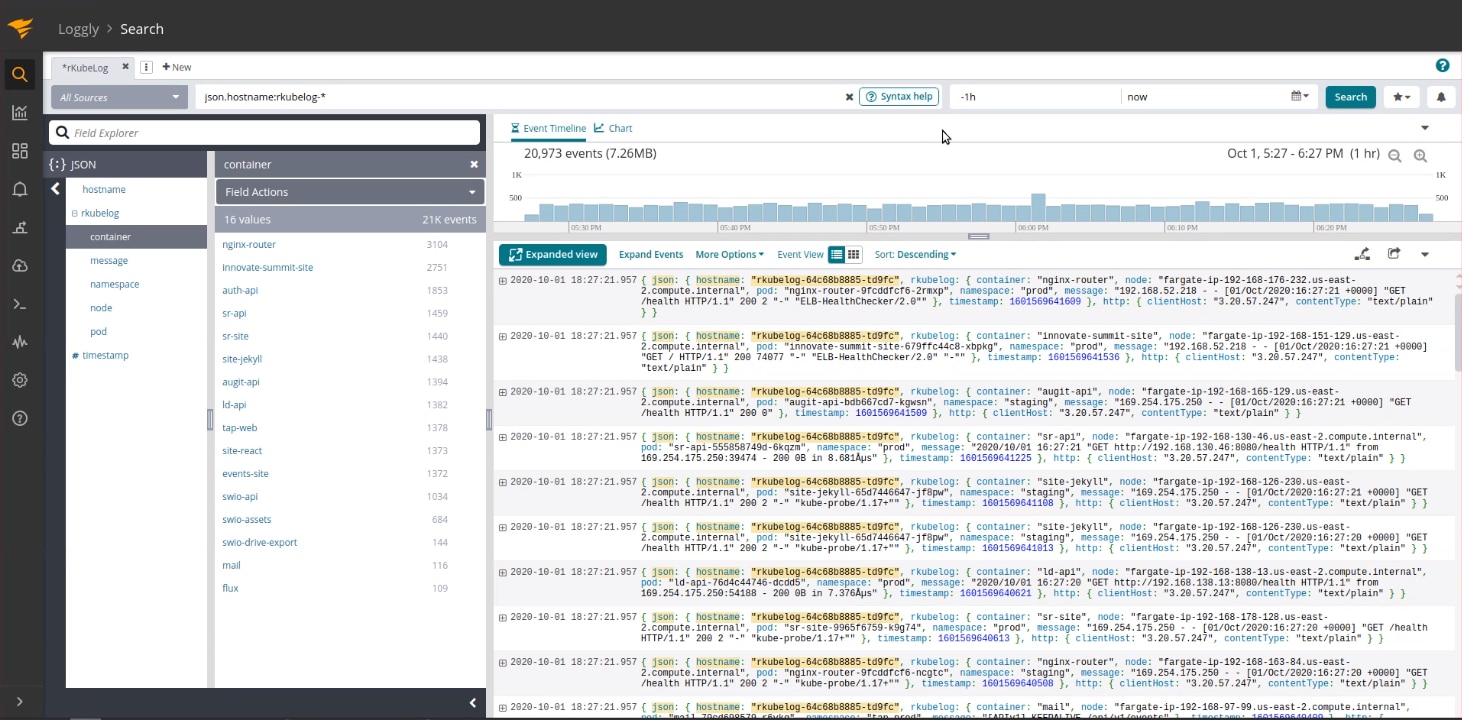Open the Sort: Descending dropdown

(x=915, y=255)
